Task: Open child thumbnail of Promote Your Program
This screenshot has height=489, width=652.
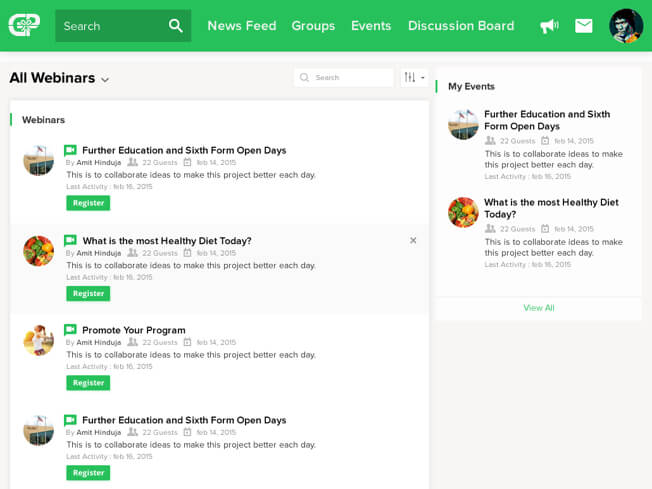Action: pos(39,341)
